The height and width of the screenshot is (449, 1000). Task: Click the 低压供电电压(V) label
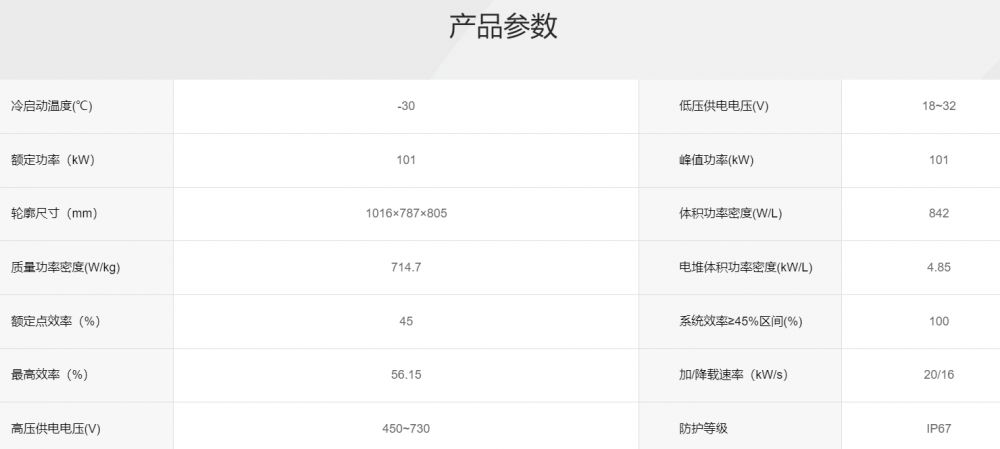tap(724, 107)
